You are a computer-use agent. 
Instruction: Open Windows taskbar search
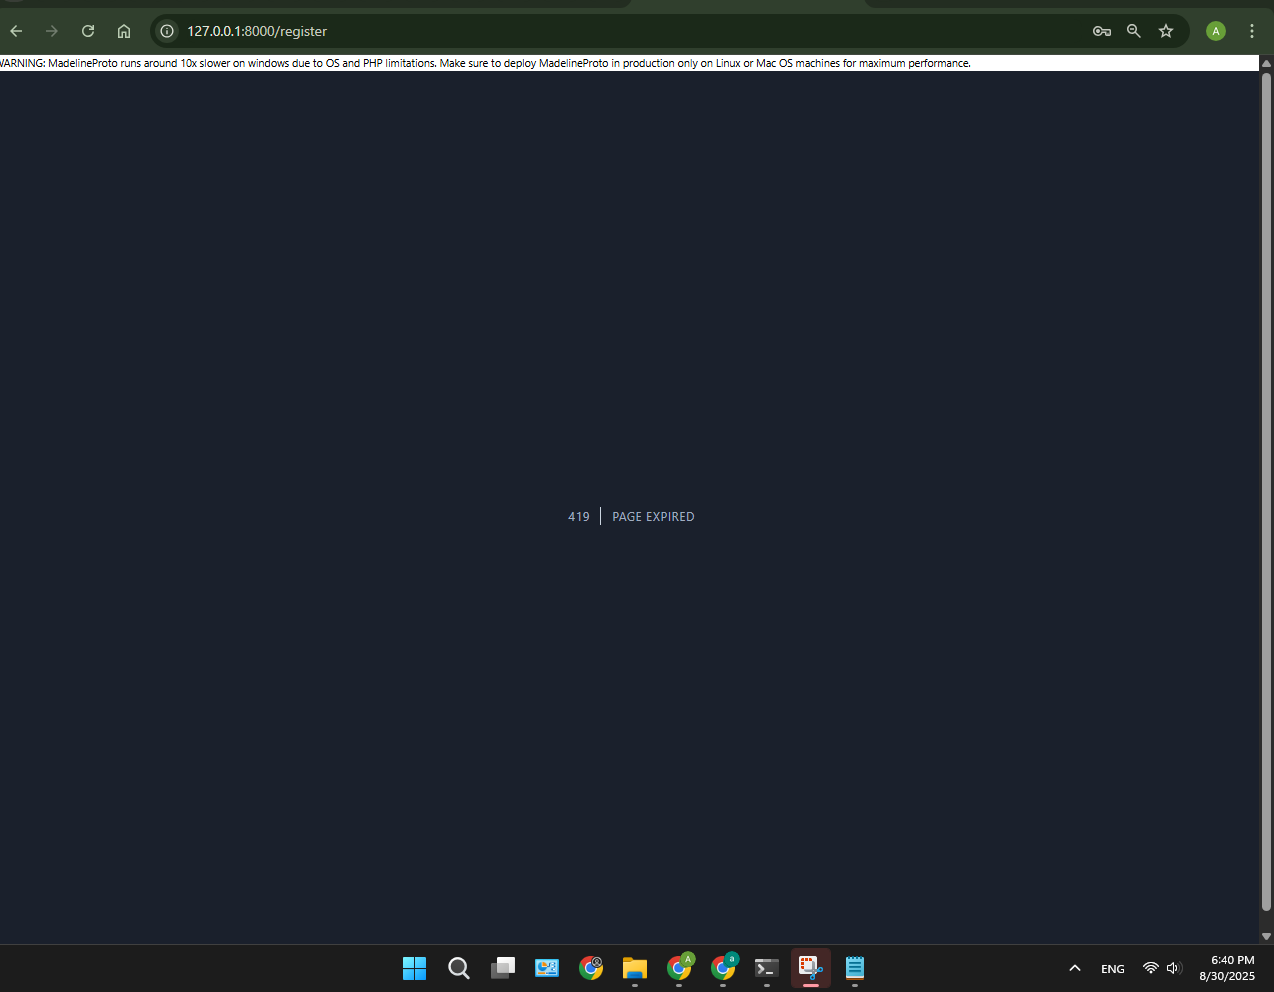click(x=459, y=968)
